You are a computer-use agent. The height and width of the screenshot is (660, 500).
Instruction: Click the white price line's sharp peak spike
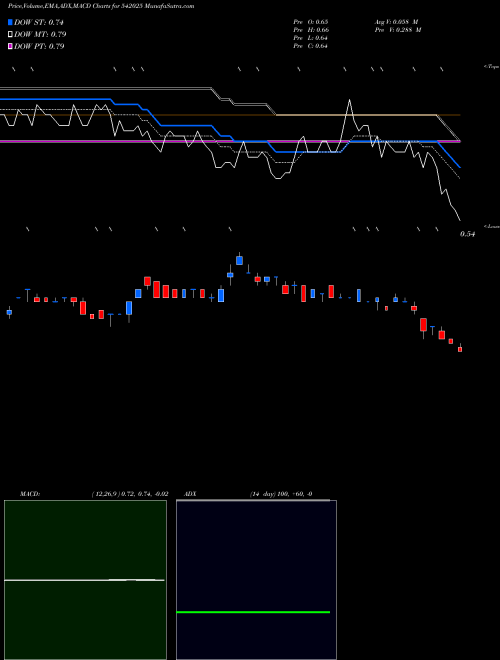click(x=349, y=101)
